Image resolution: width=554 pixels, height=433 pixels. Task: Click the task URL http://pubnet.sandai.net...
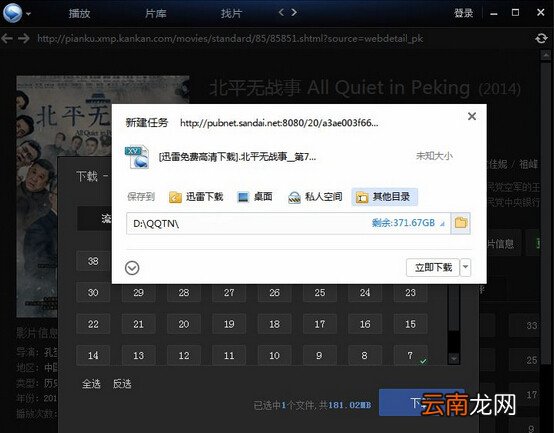pyautogui.click(x=279, y=123)
